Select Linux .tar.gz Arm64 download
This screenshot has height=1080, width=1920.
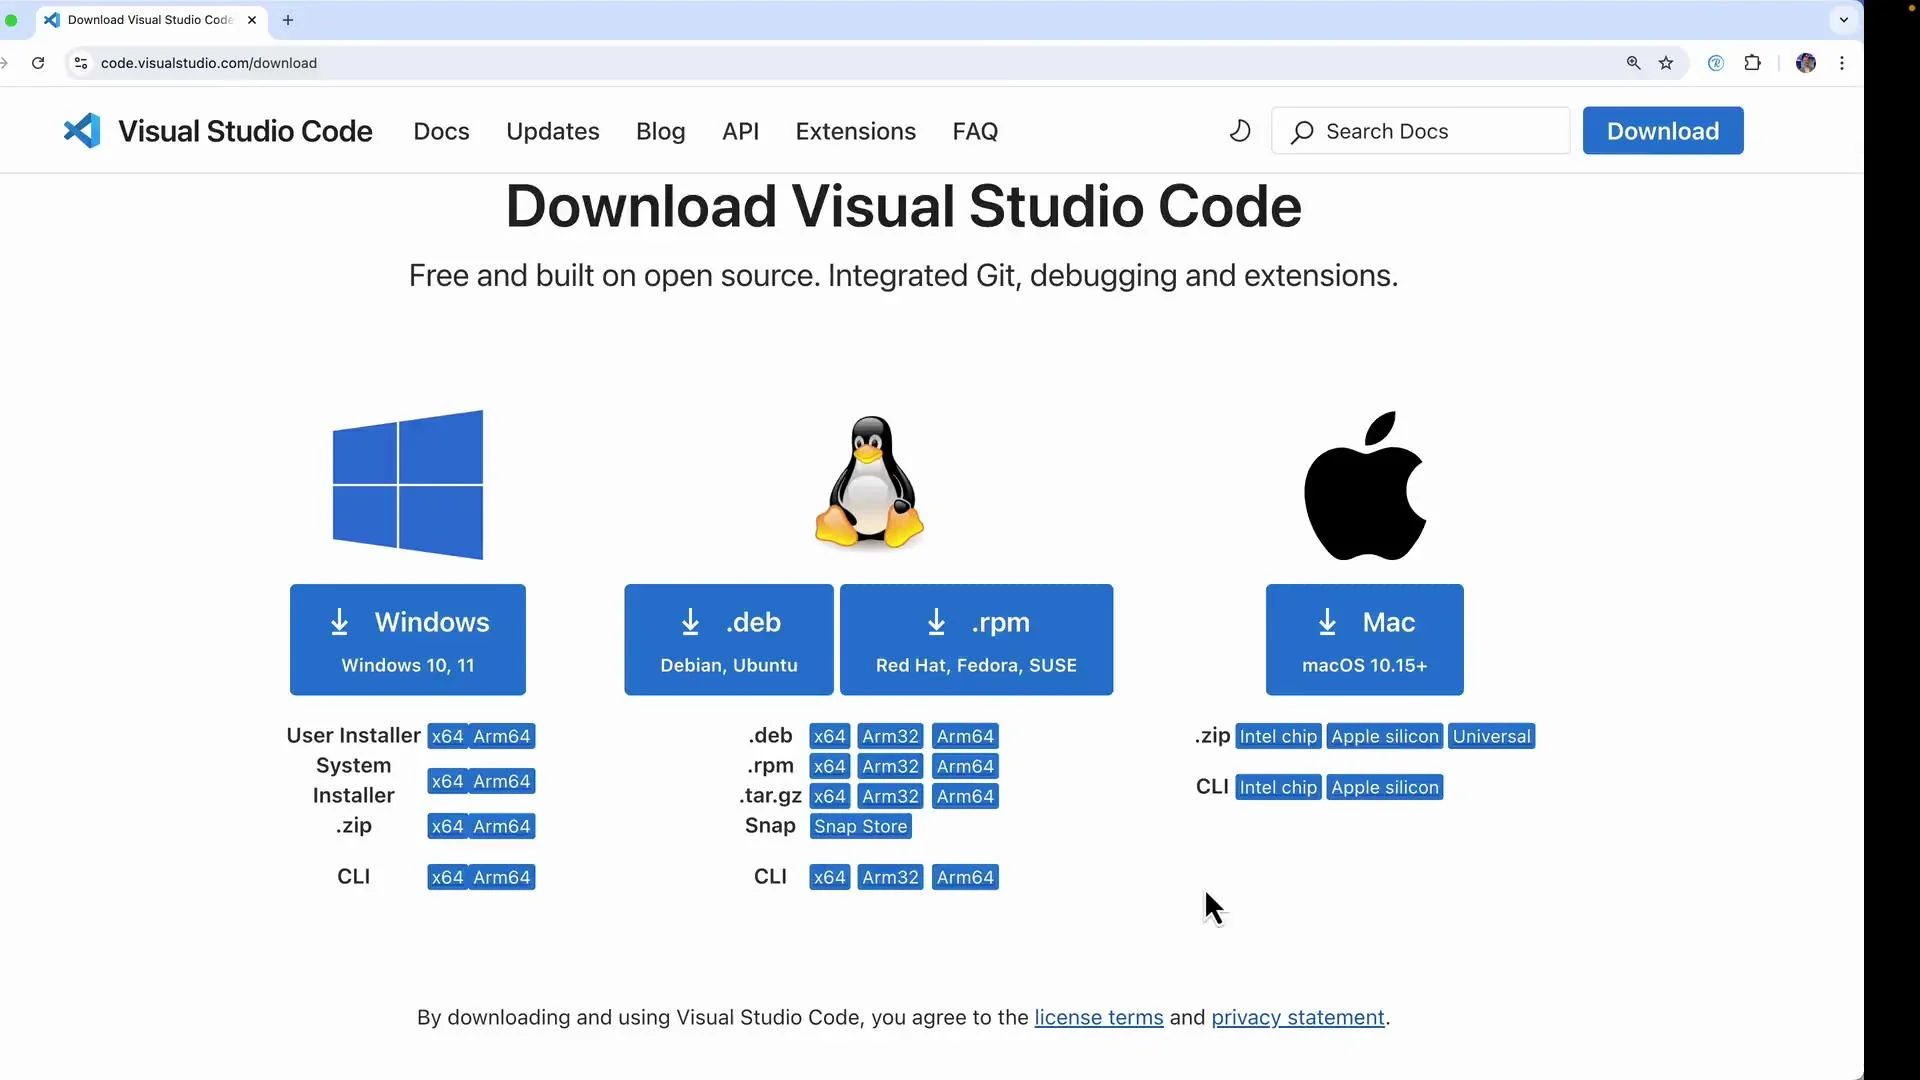pos(965,796)
